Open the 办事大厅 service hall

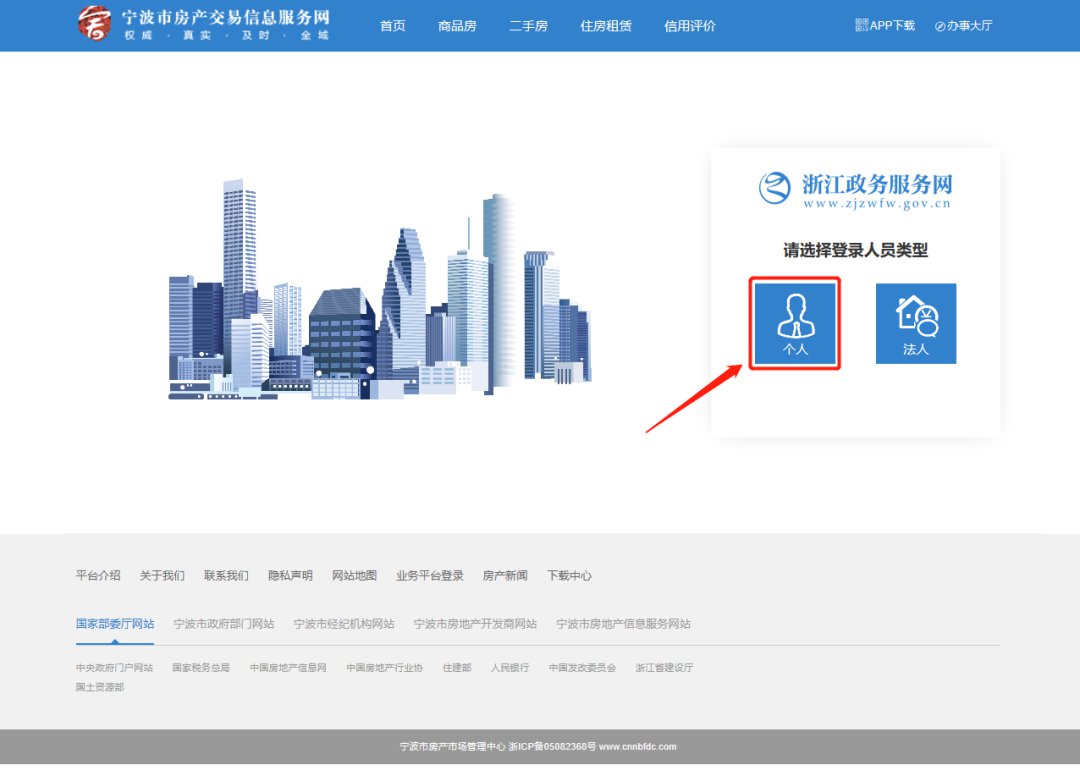click(x=963, y=26)
